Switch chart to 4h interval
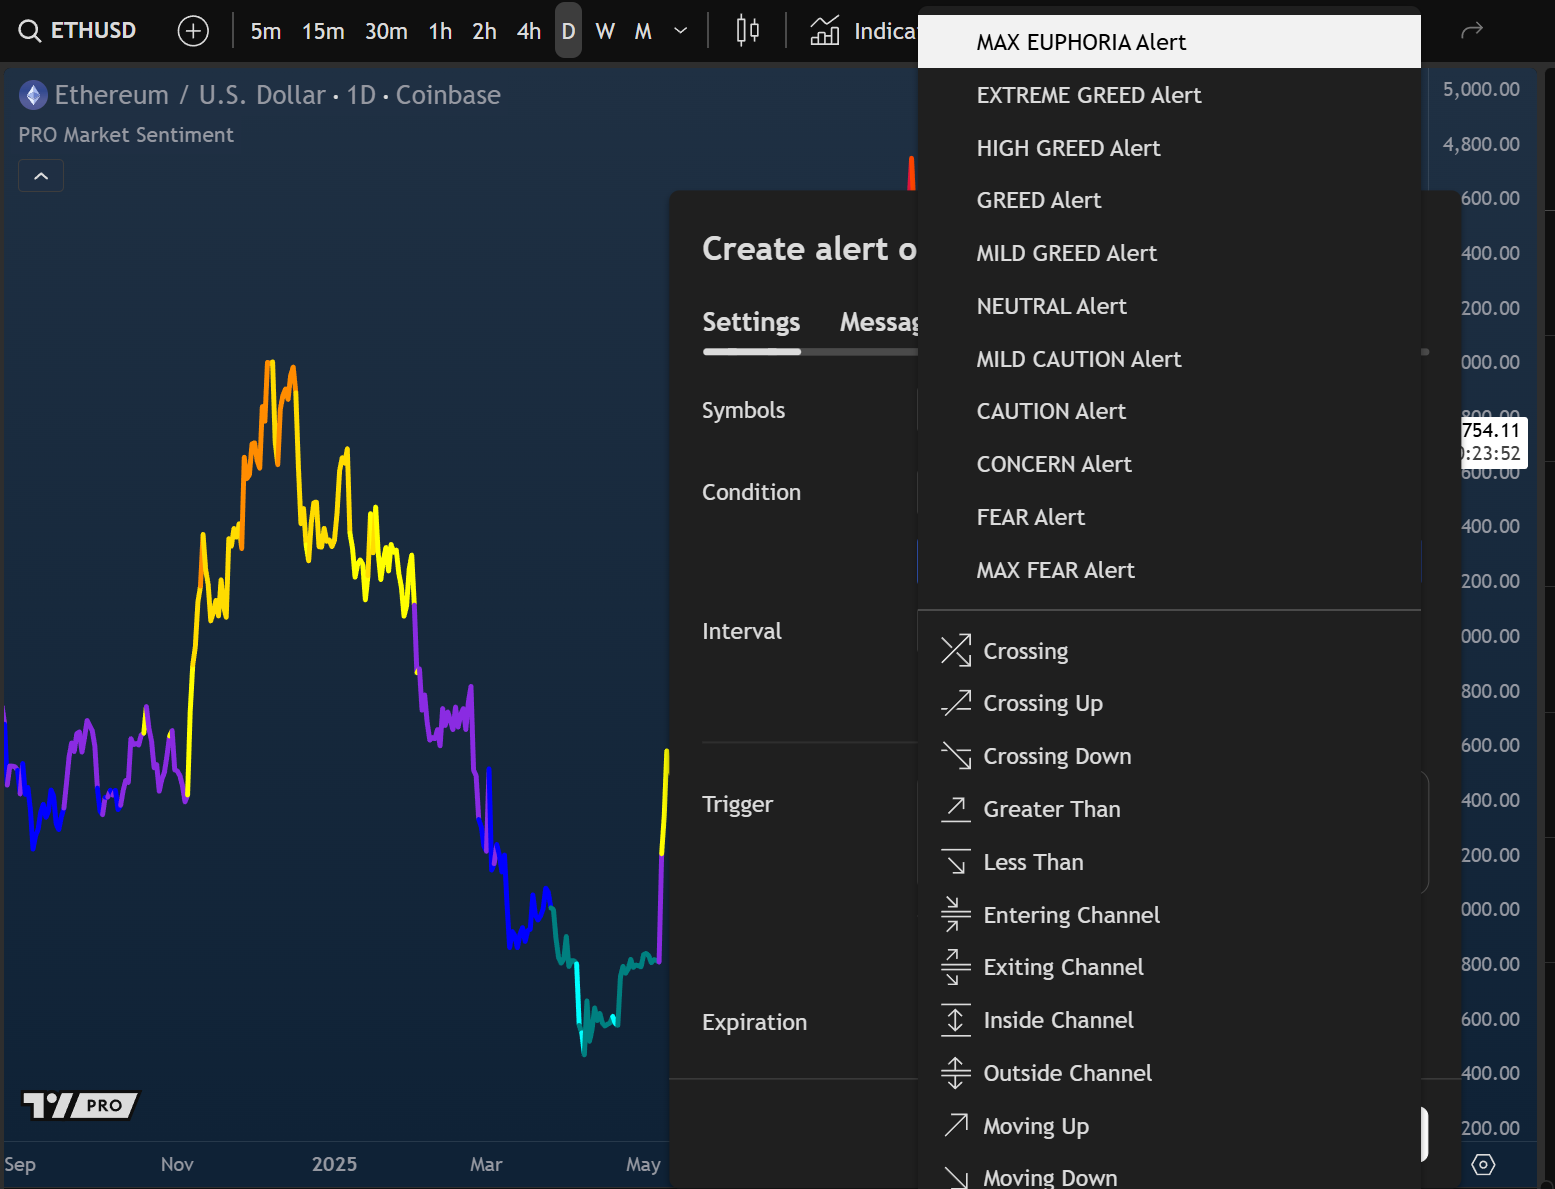Image resolution: width=1555 pixels, height=1189 pixels. pyautogui.click(x=529, y=31)
